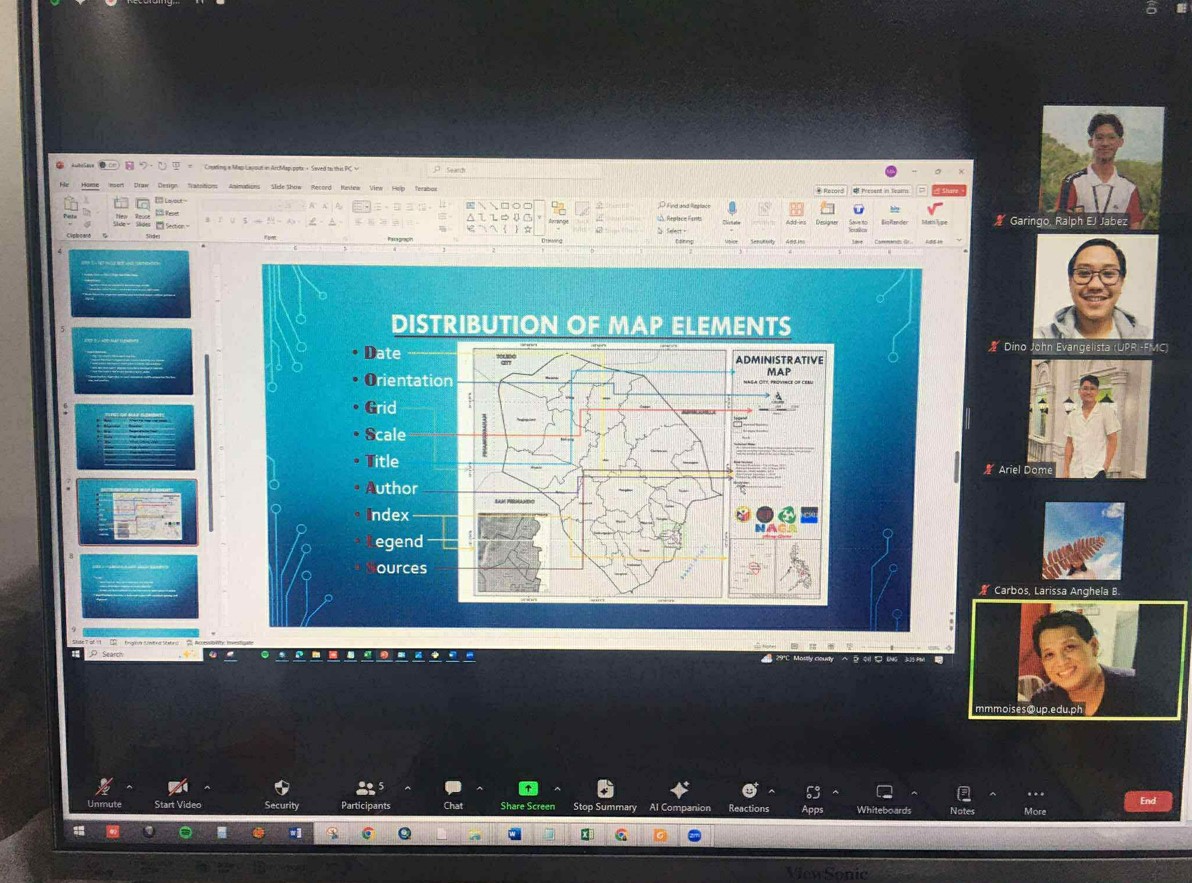The width and height of the screenshot is (1192, 883).
Task: Open the Section dropdown in Slides group
Action: [x=172, y=226]
